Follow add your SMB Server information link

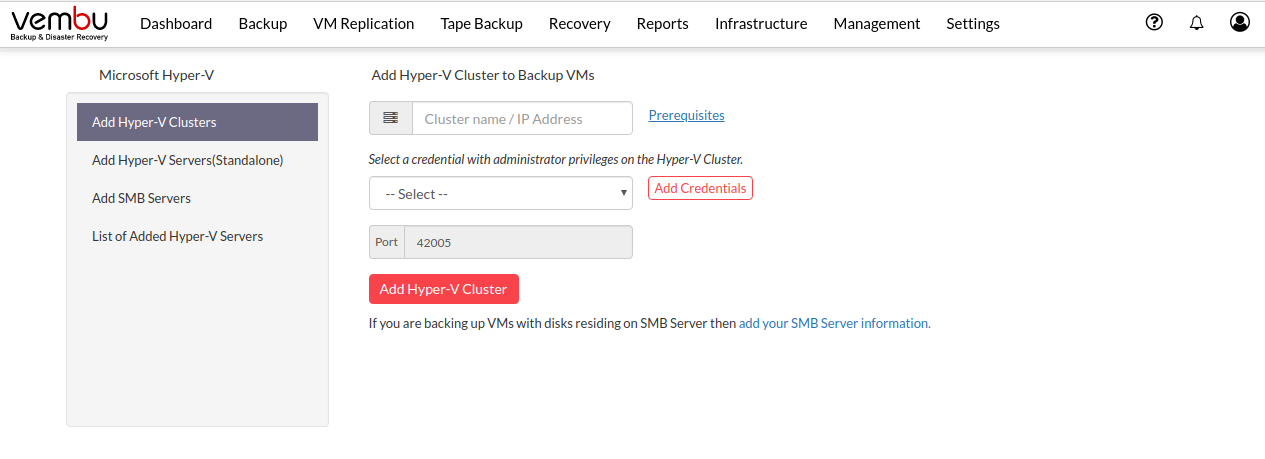point(835,323)
